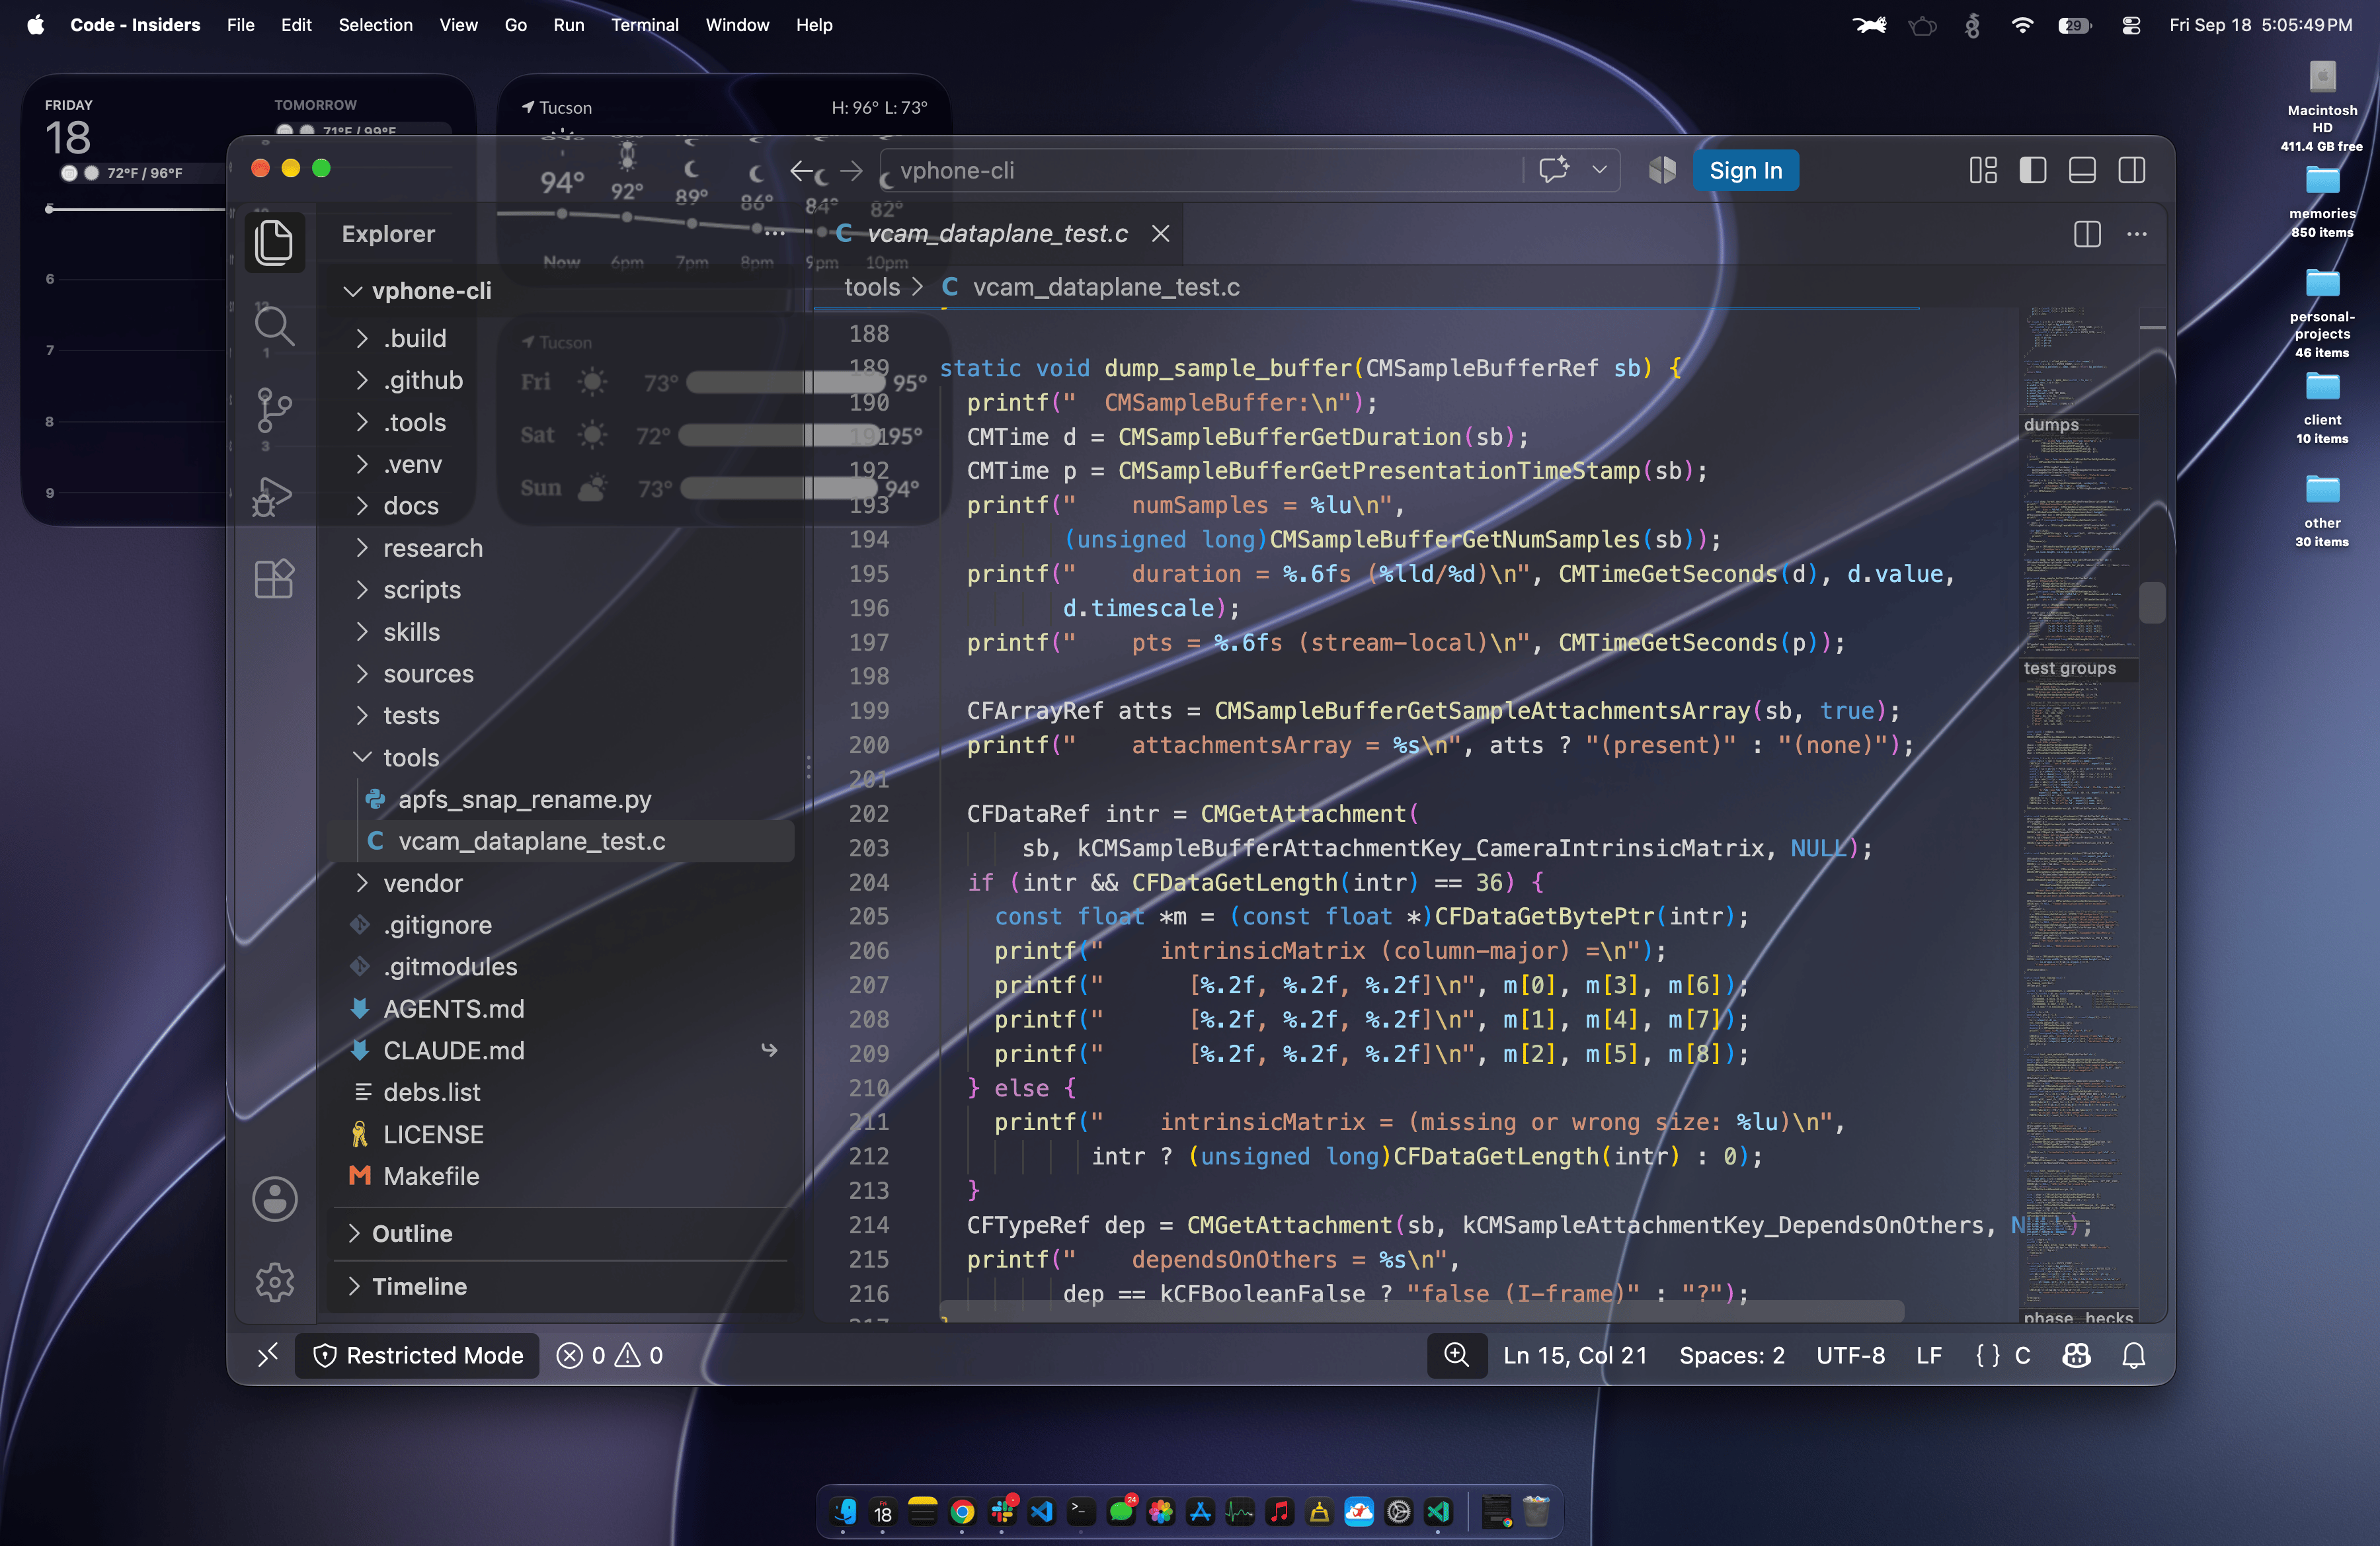
Task: Split the editor to the right
Action: point(2087,234)
